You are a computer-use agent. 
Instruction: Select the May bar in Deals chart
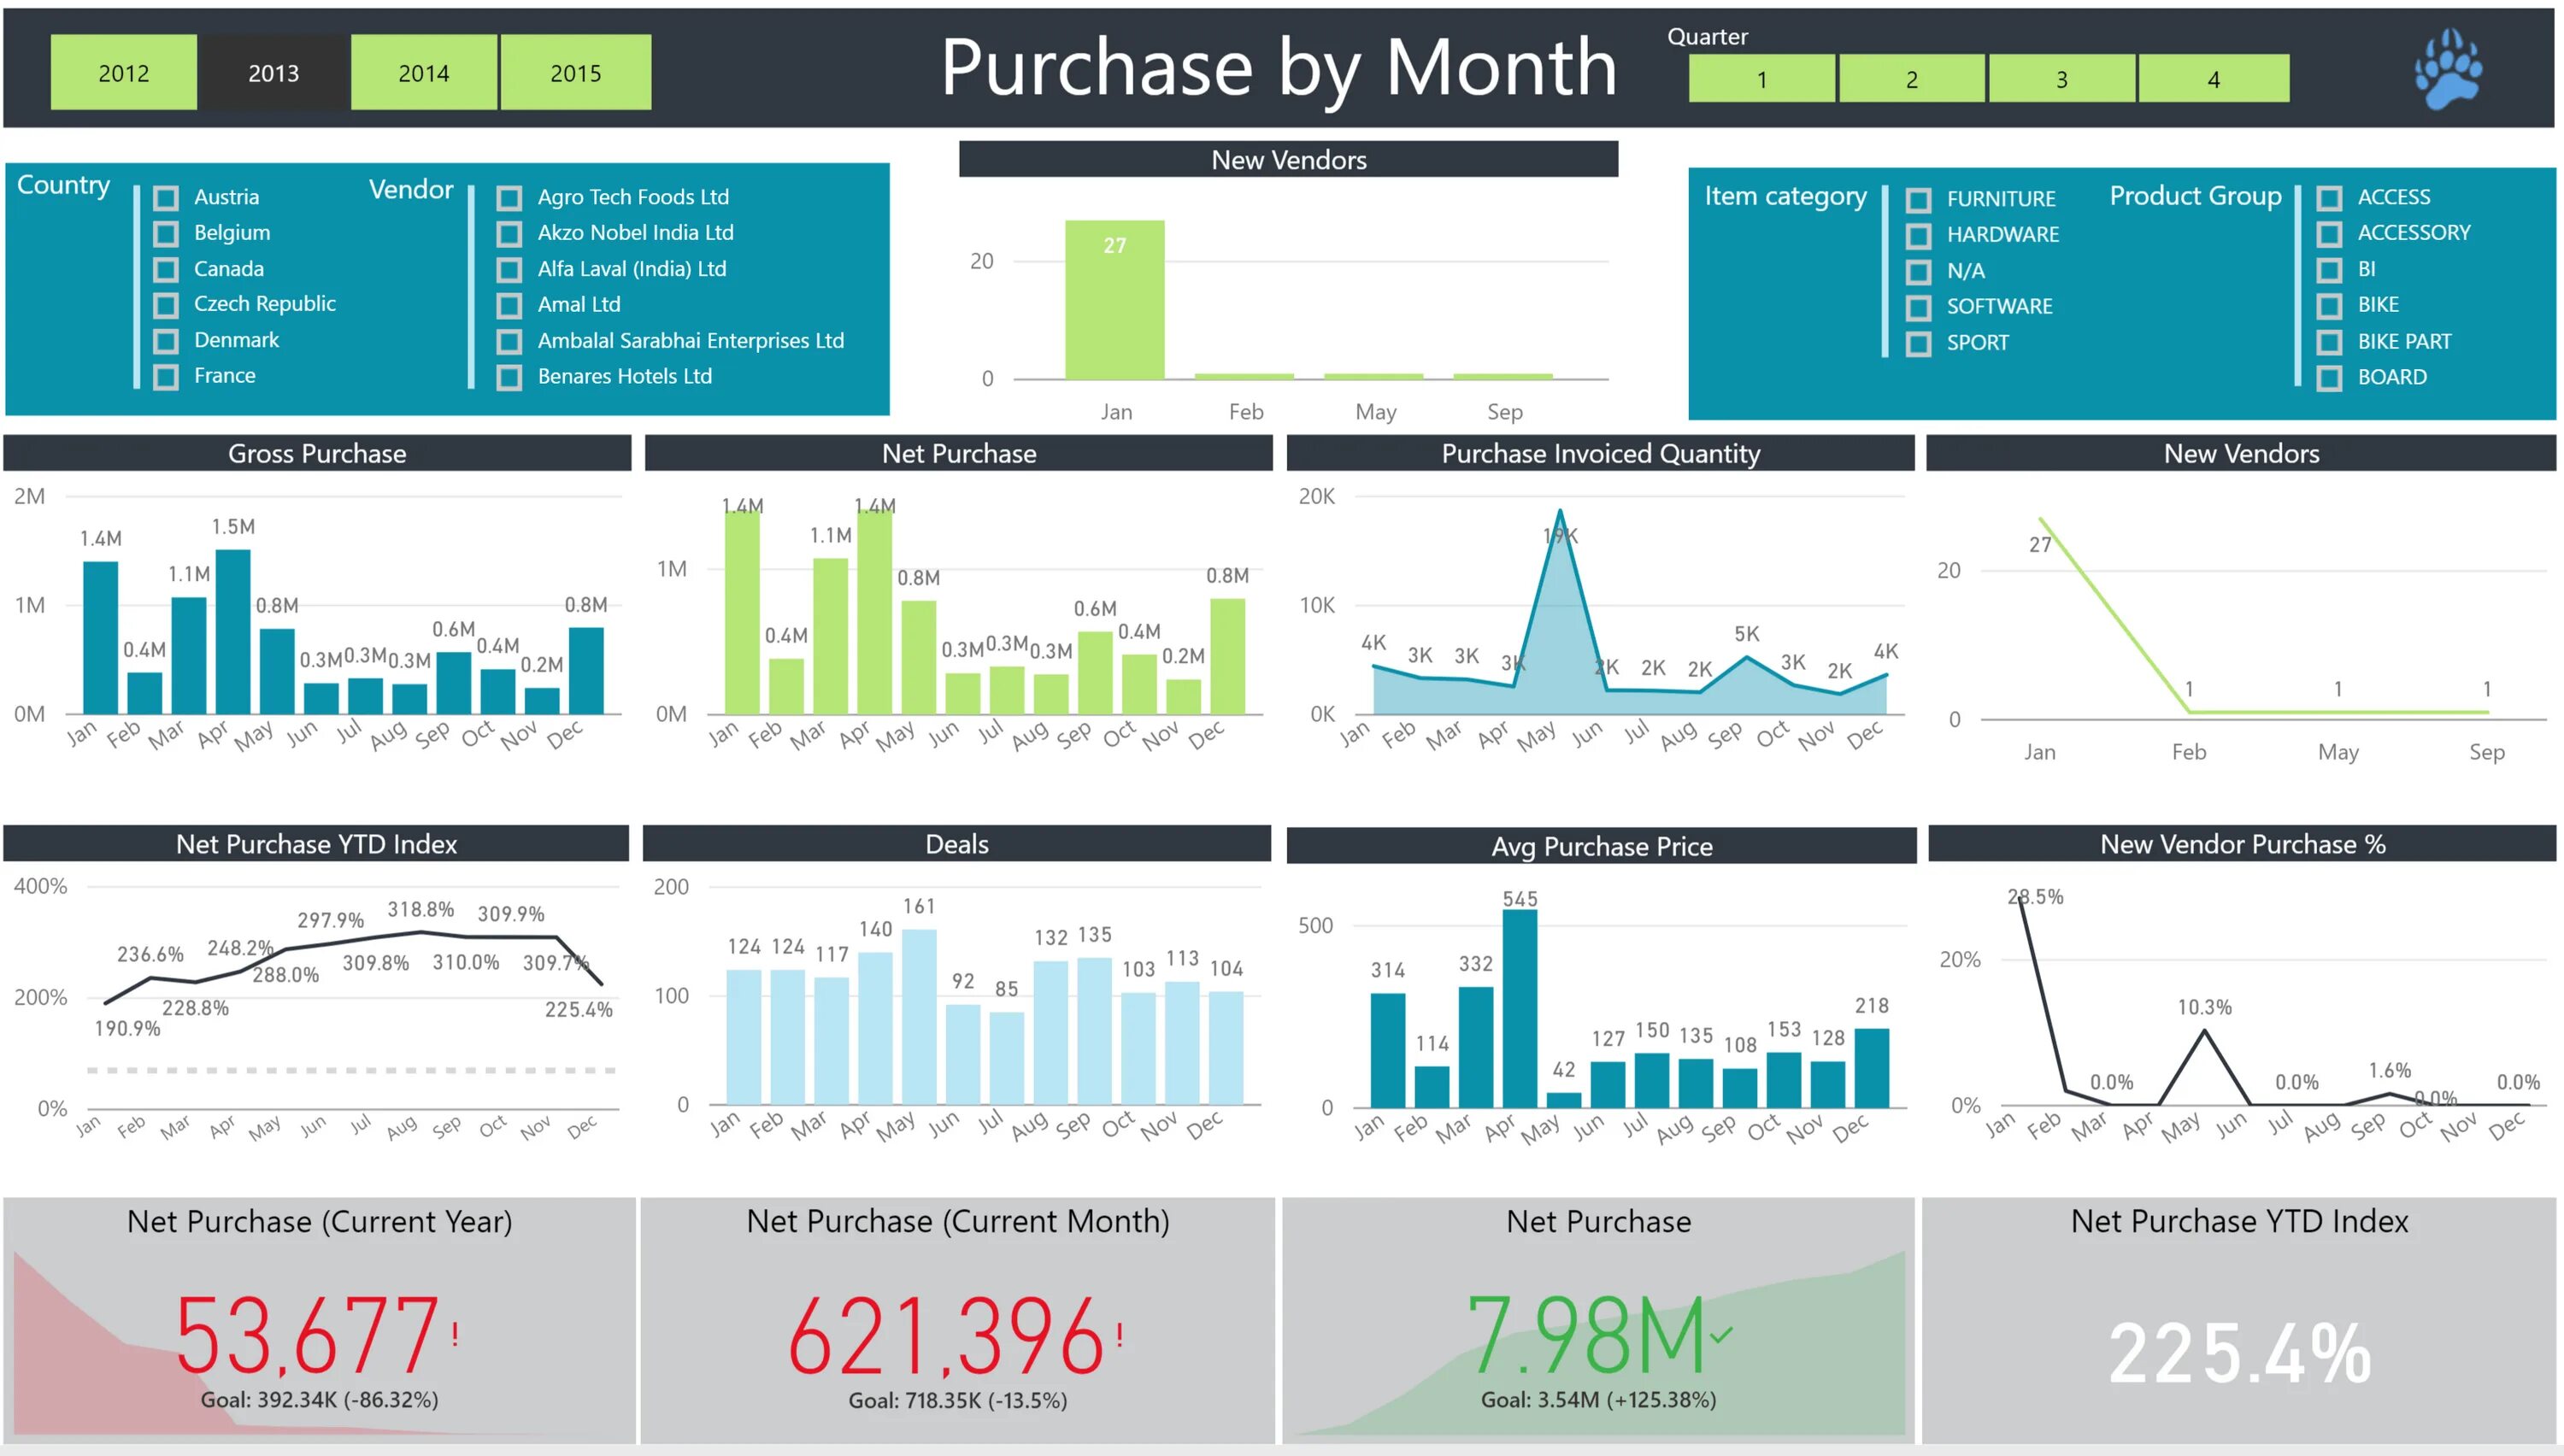(918, 1015)
